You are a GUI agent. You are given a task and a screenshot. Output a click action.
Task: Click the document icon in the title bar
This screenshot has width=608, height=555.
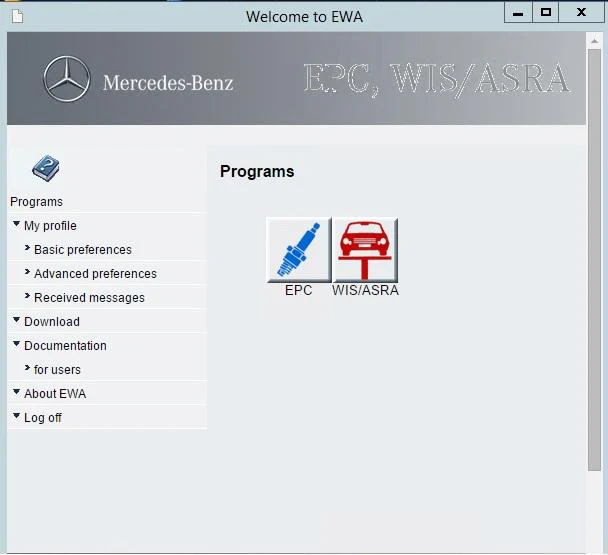point(15,16)
